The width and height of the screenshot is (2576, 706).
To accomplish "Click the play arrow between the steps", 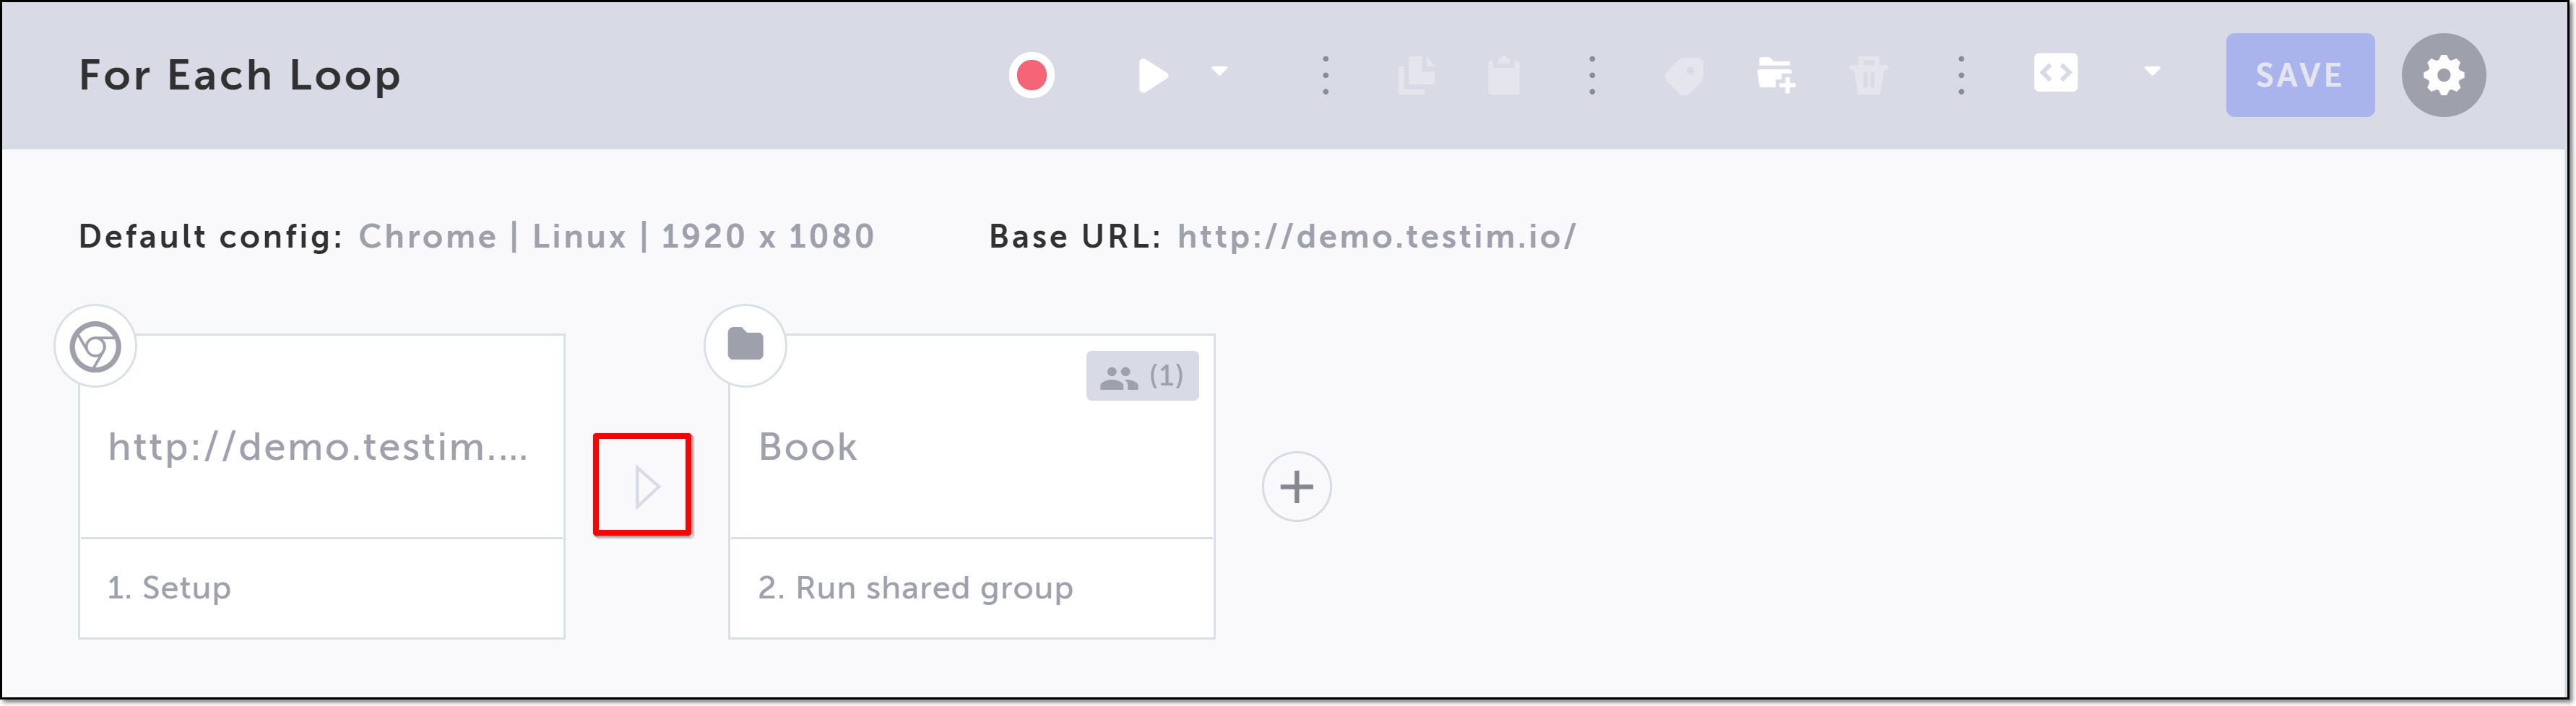I will click(645, 487).
